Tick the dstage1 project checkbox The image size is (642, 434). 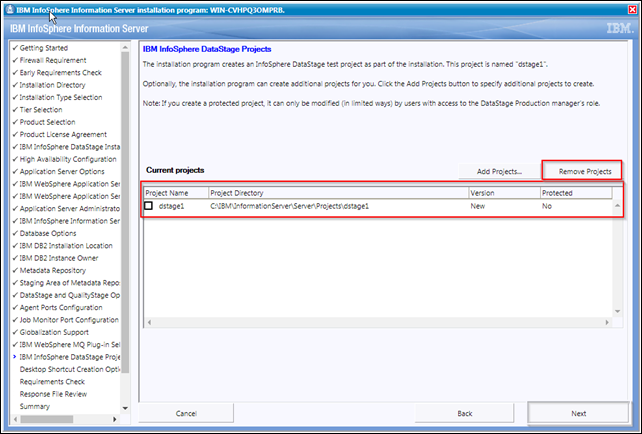[x=149, y=206]
